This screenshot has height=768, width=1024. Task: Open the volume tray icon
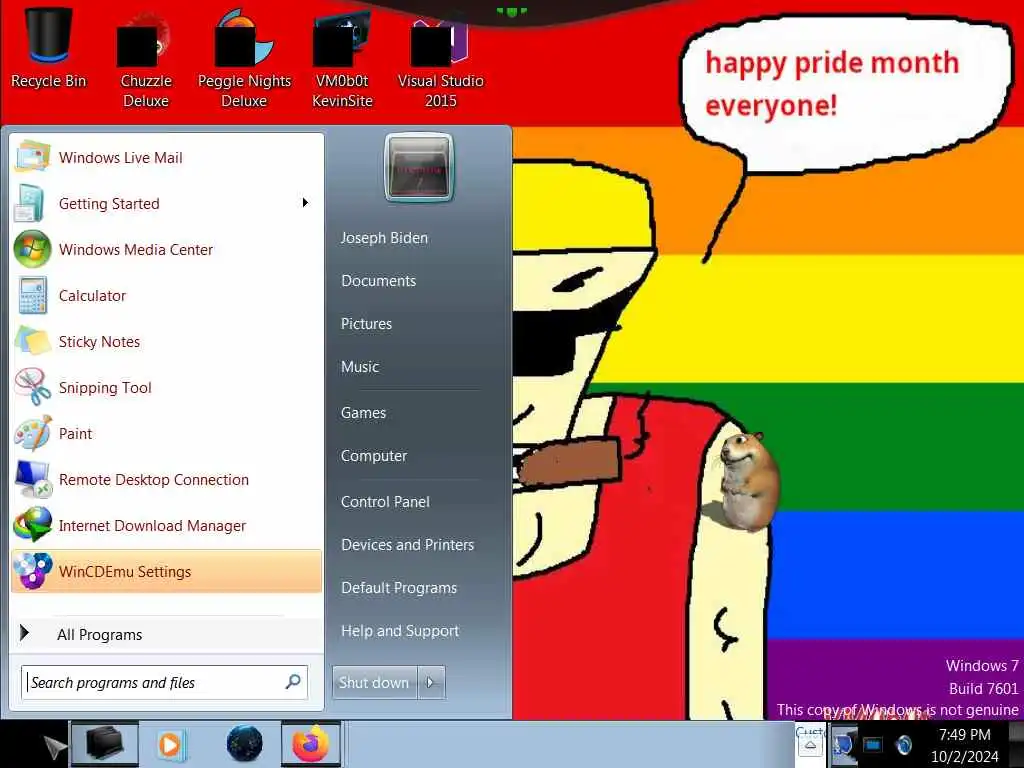[x=904, y=744]
